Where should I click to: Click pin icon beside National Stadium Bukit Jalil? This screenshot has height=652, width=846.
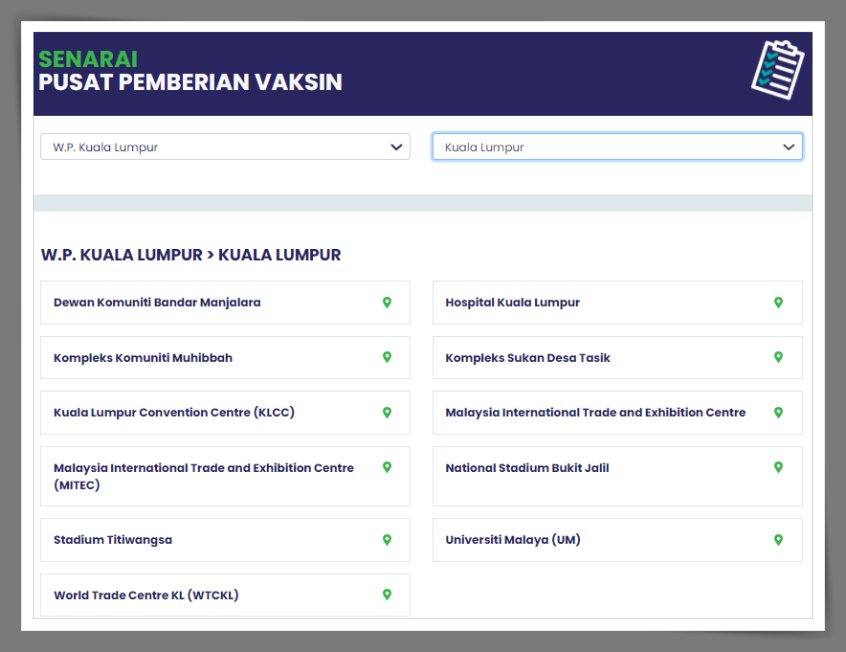778,468
